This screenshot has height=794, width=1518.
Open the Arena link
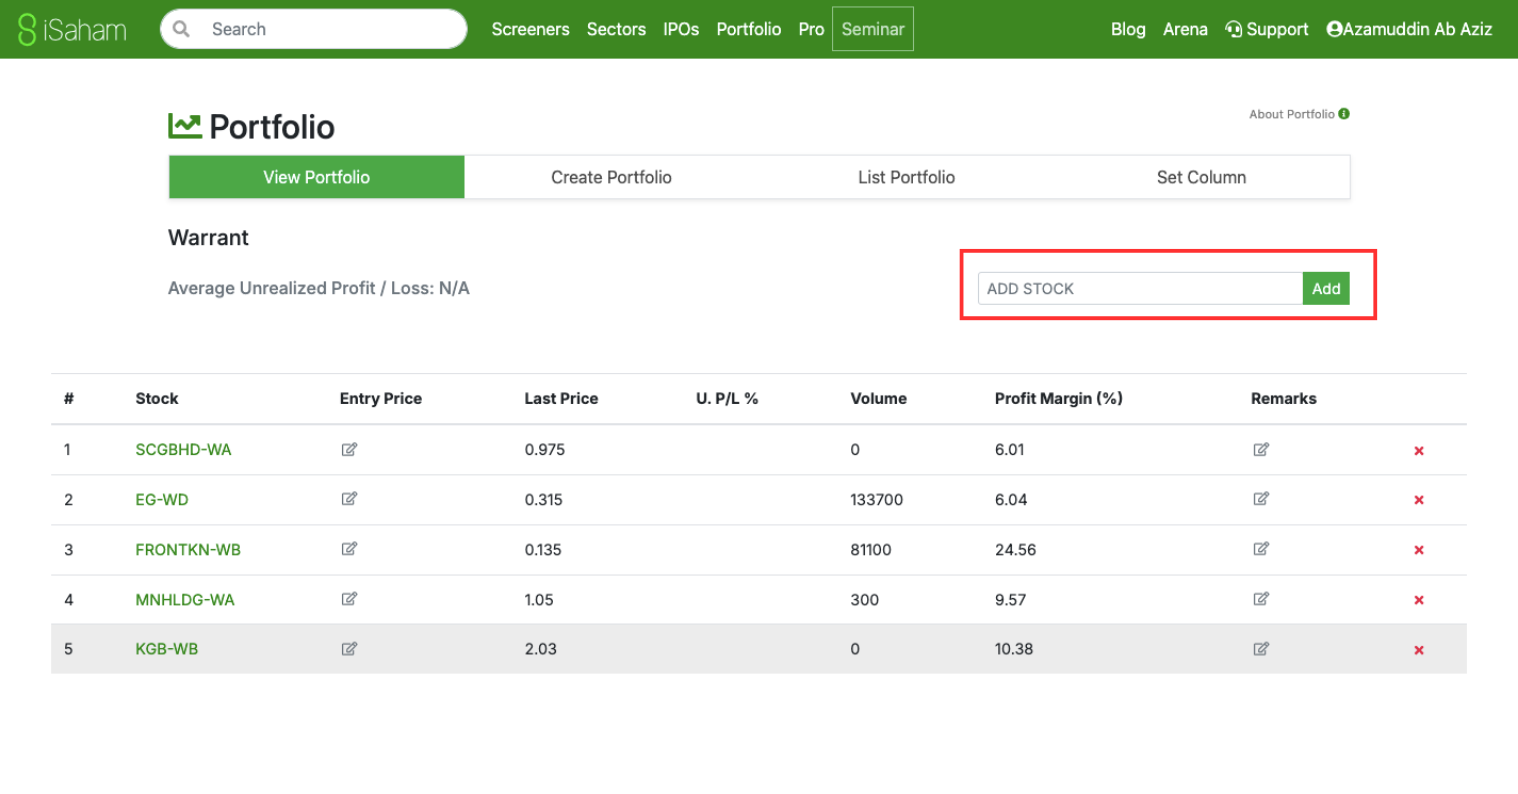(1185, 29)
